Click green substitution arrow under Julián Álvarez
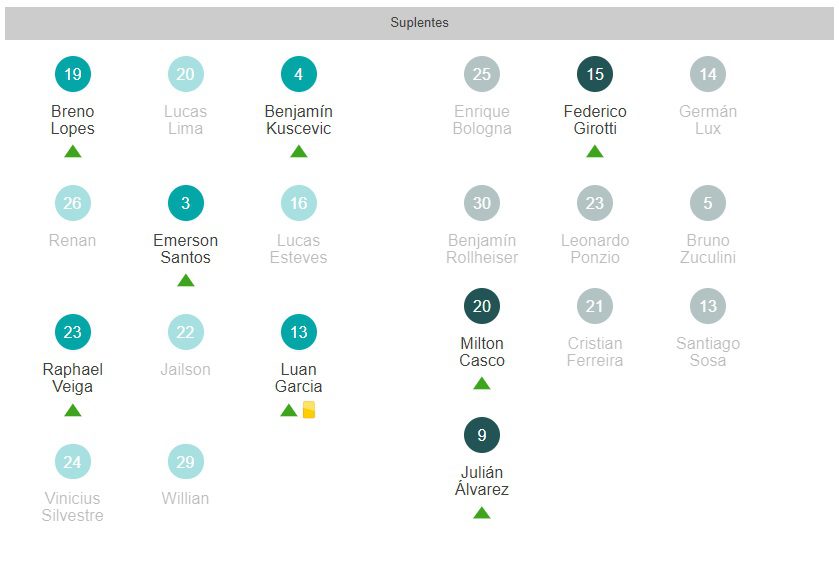Viewport: 839px width, 563px height. click(482, 513)
